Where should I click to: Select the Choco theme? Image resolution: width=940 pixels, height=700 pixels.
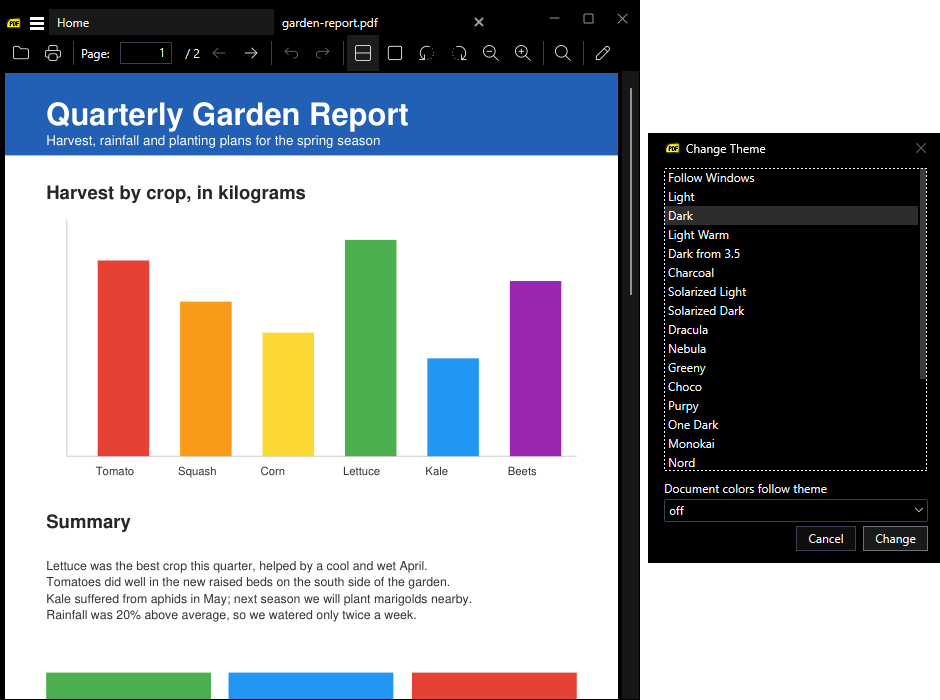click(x=792, y=387)
